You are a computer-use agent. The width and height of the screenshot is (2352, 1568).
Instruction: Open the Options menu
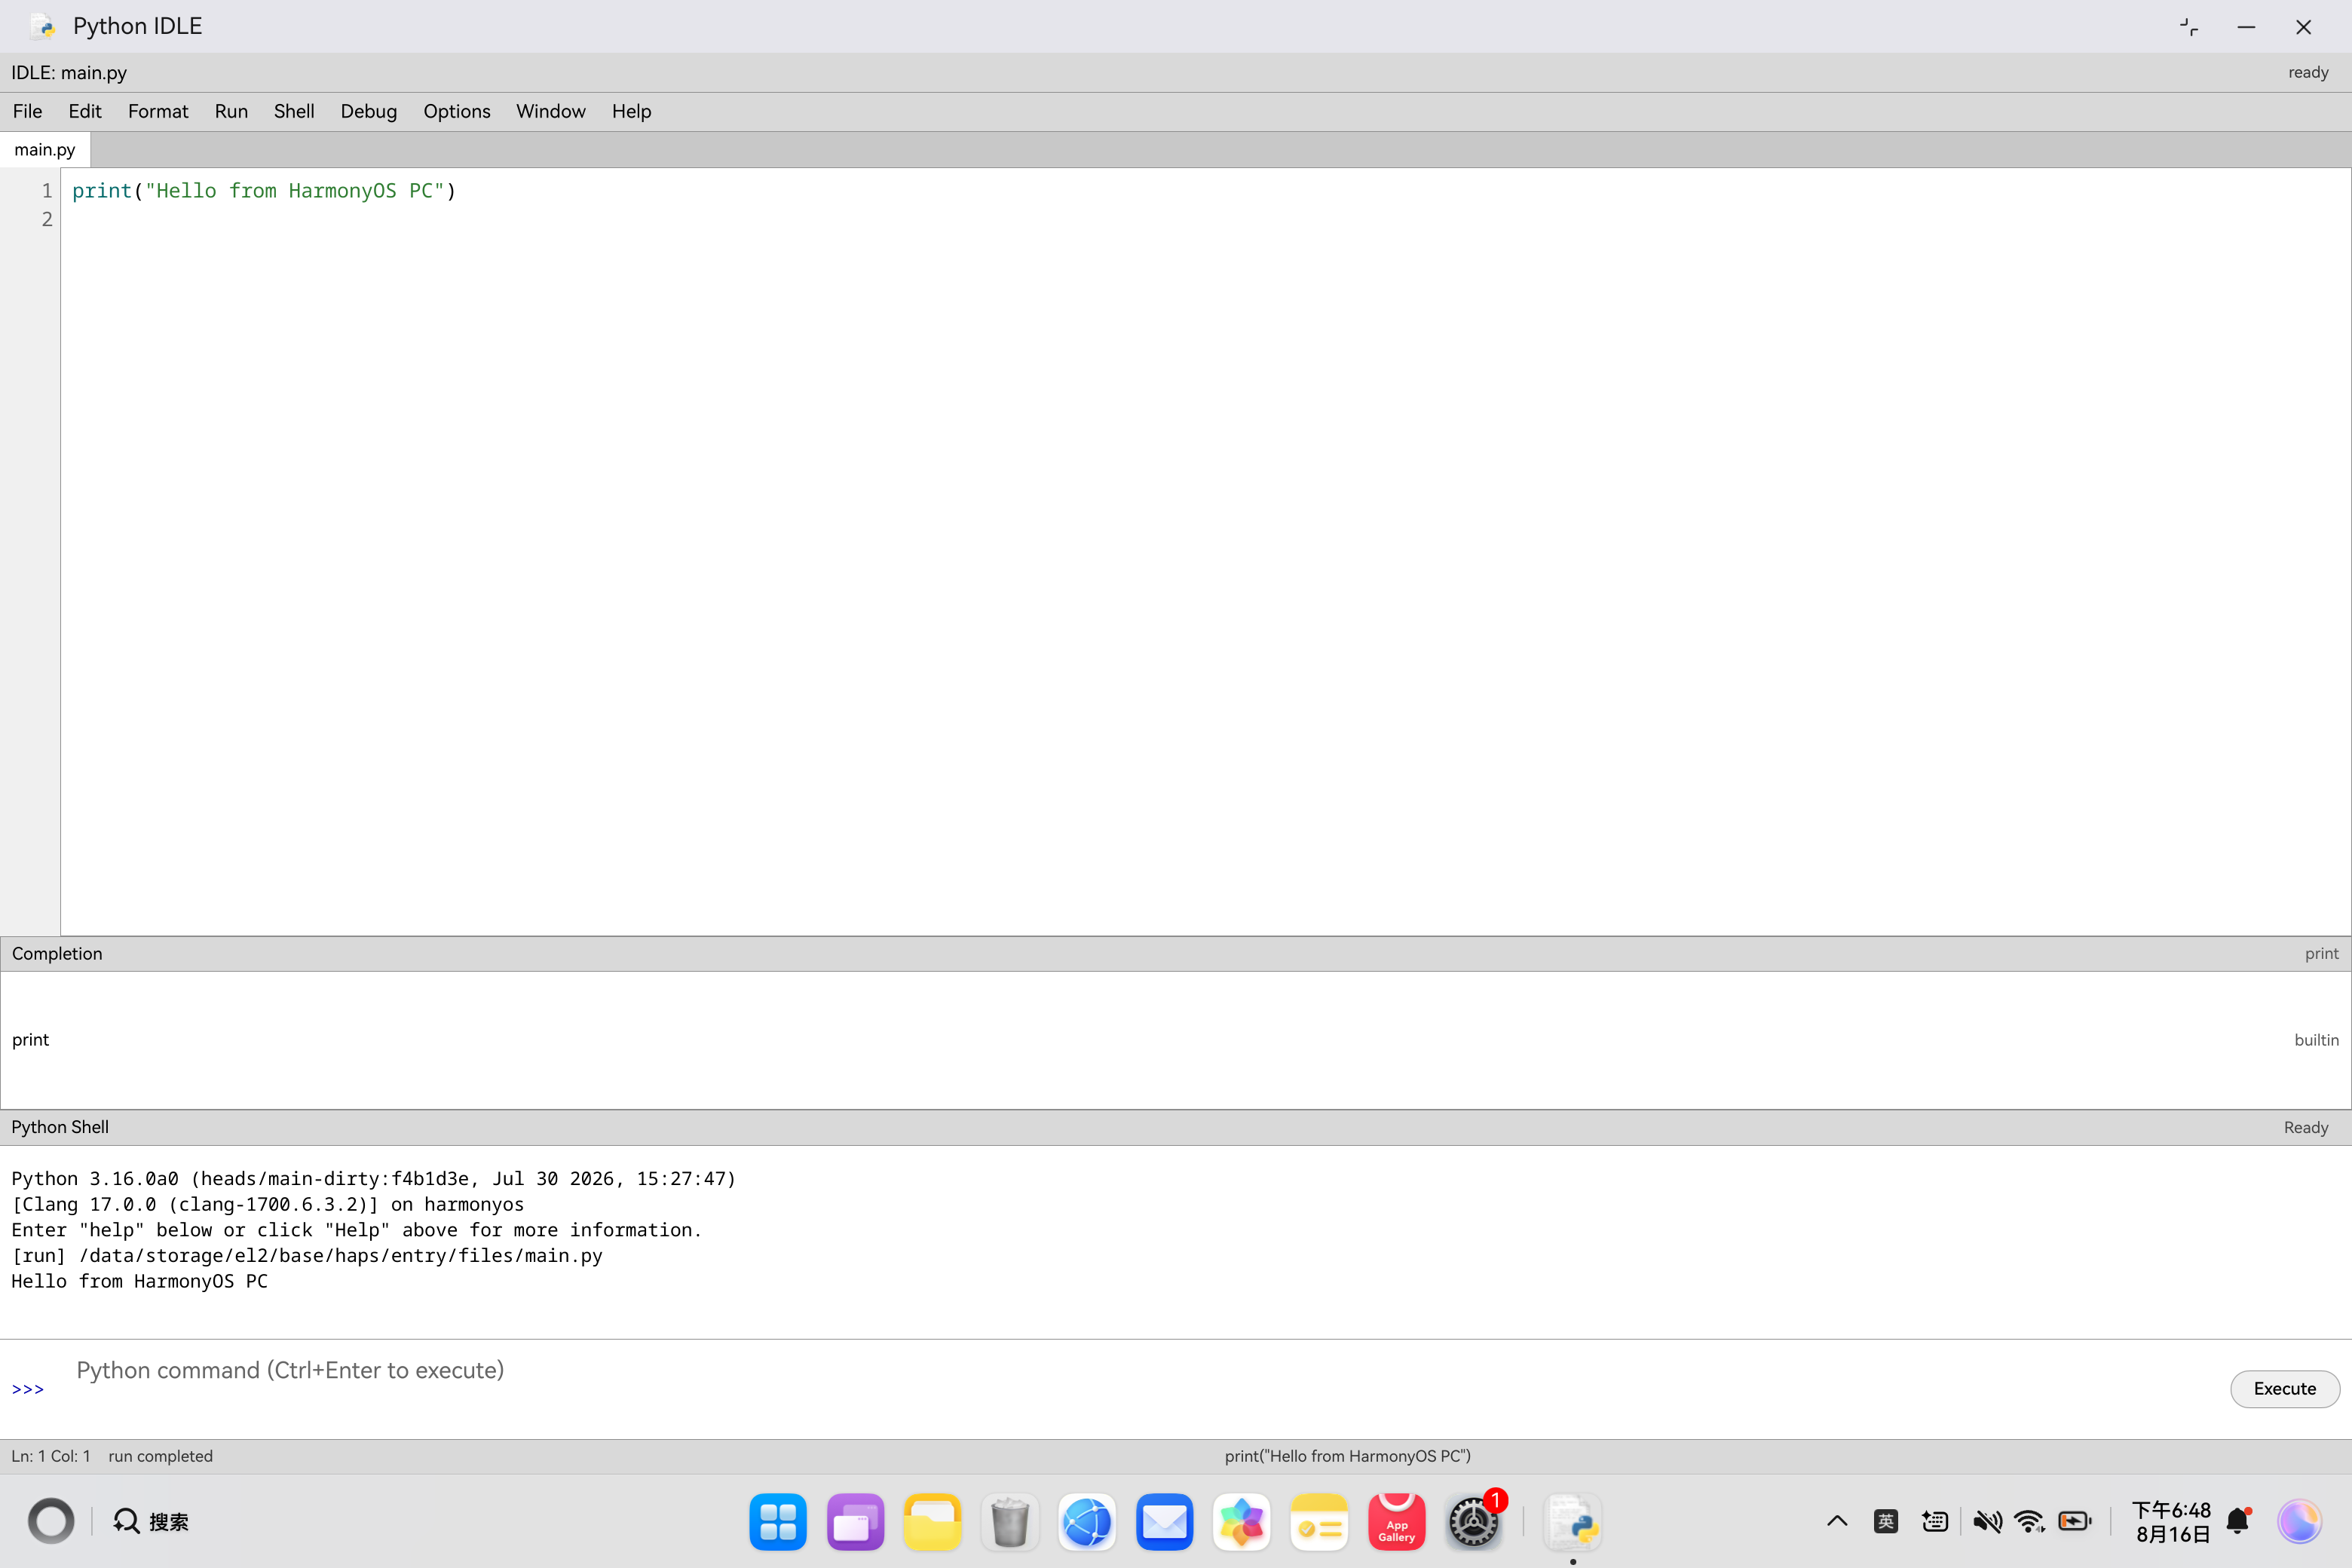tap(456, 111)
